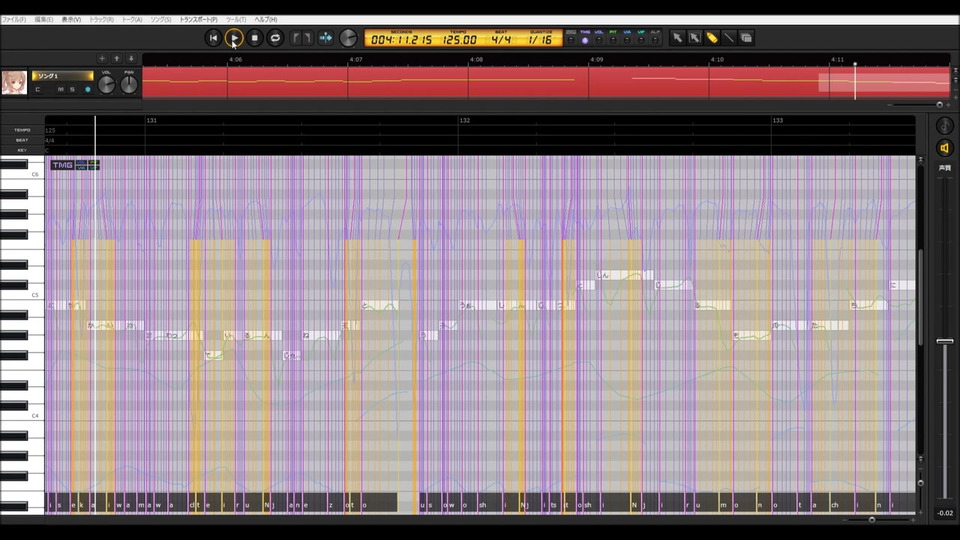
Task: Click the master volume dial in transport bar
Action: tap(348, 38)
